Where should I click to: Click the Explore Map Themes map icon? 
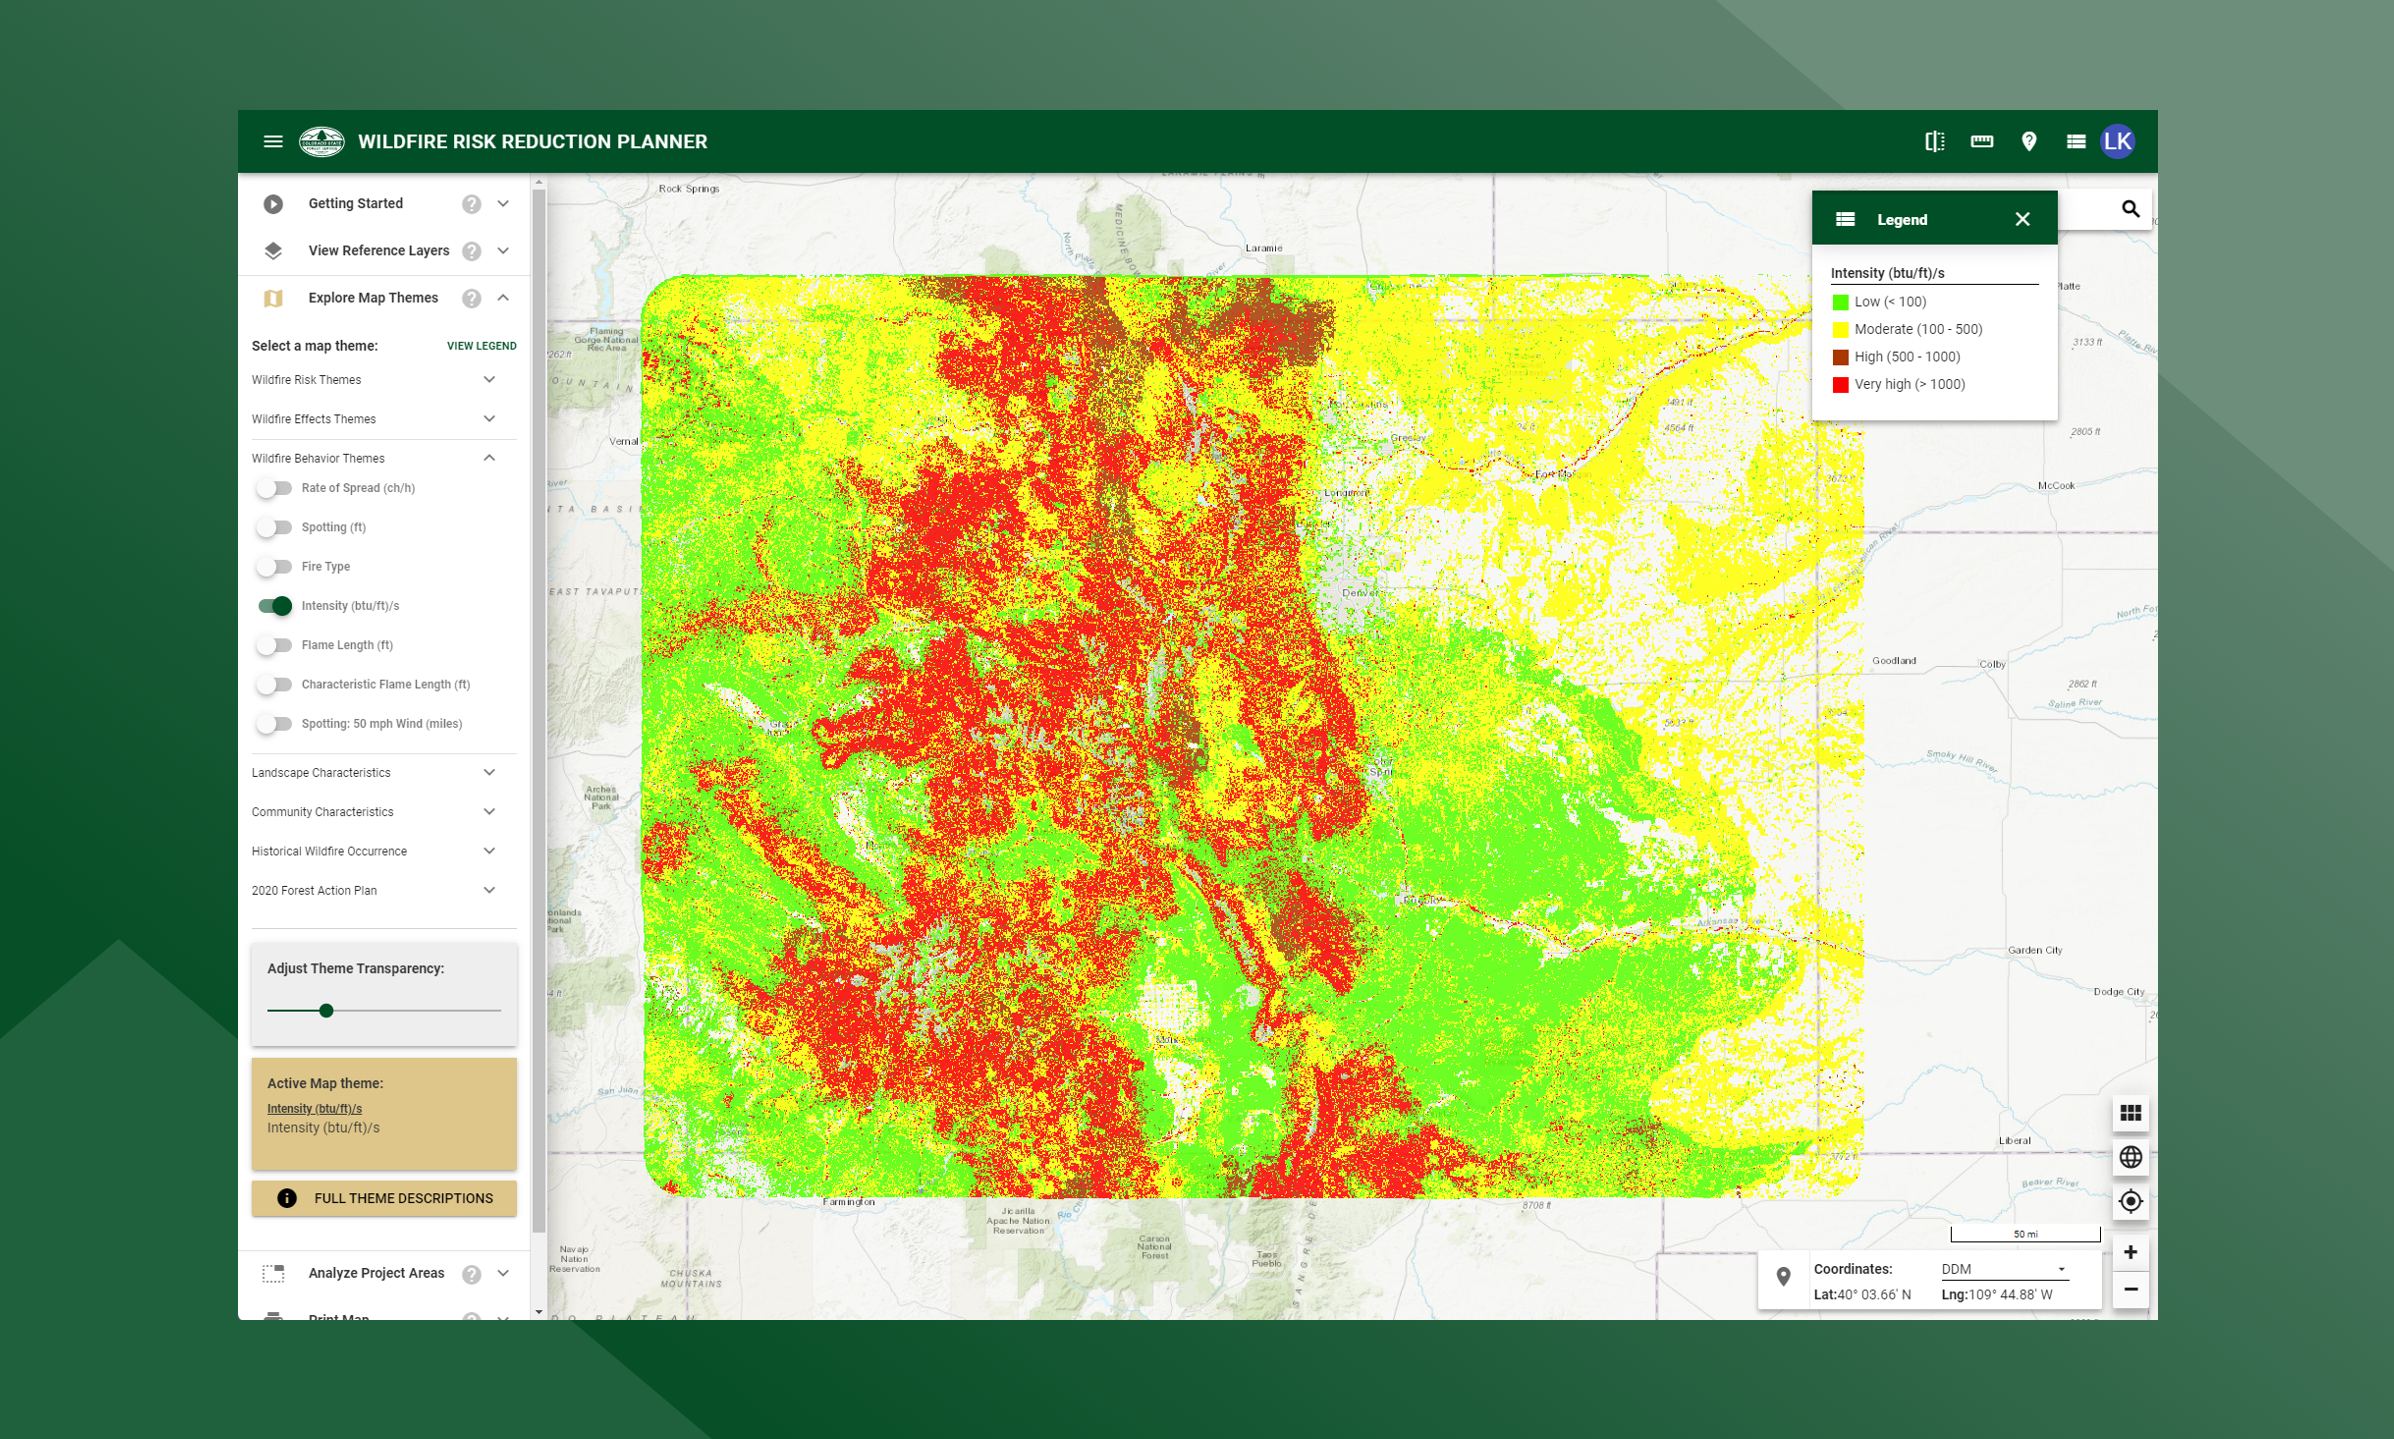[x=273, y=298]
